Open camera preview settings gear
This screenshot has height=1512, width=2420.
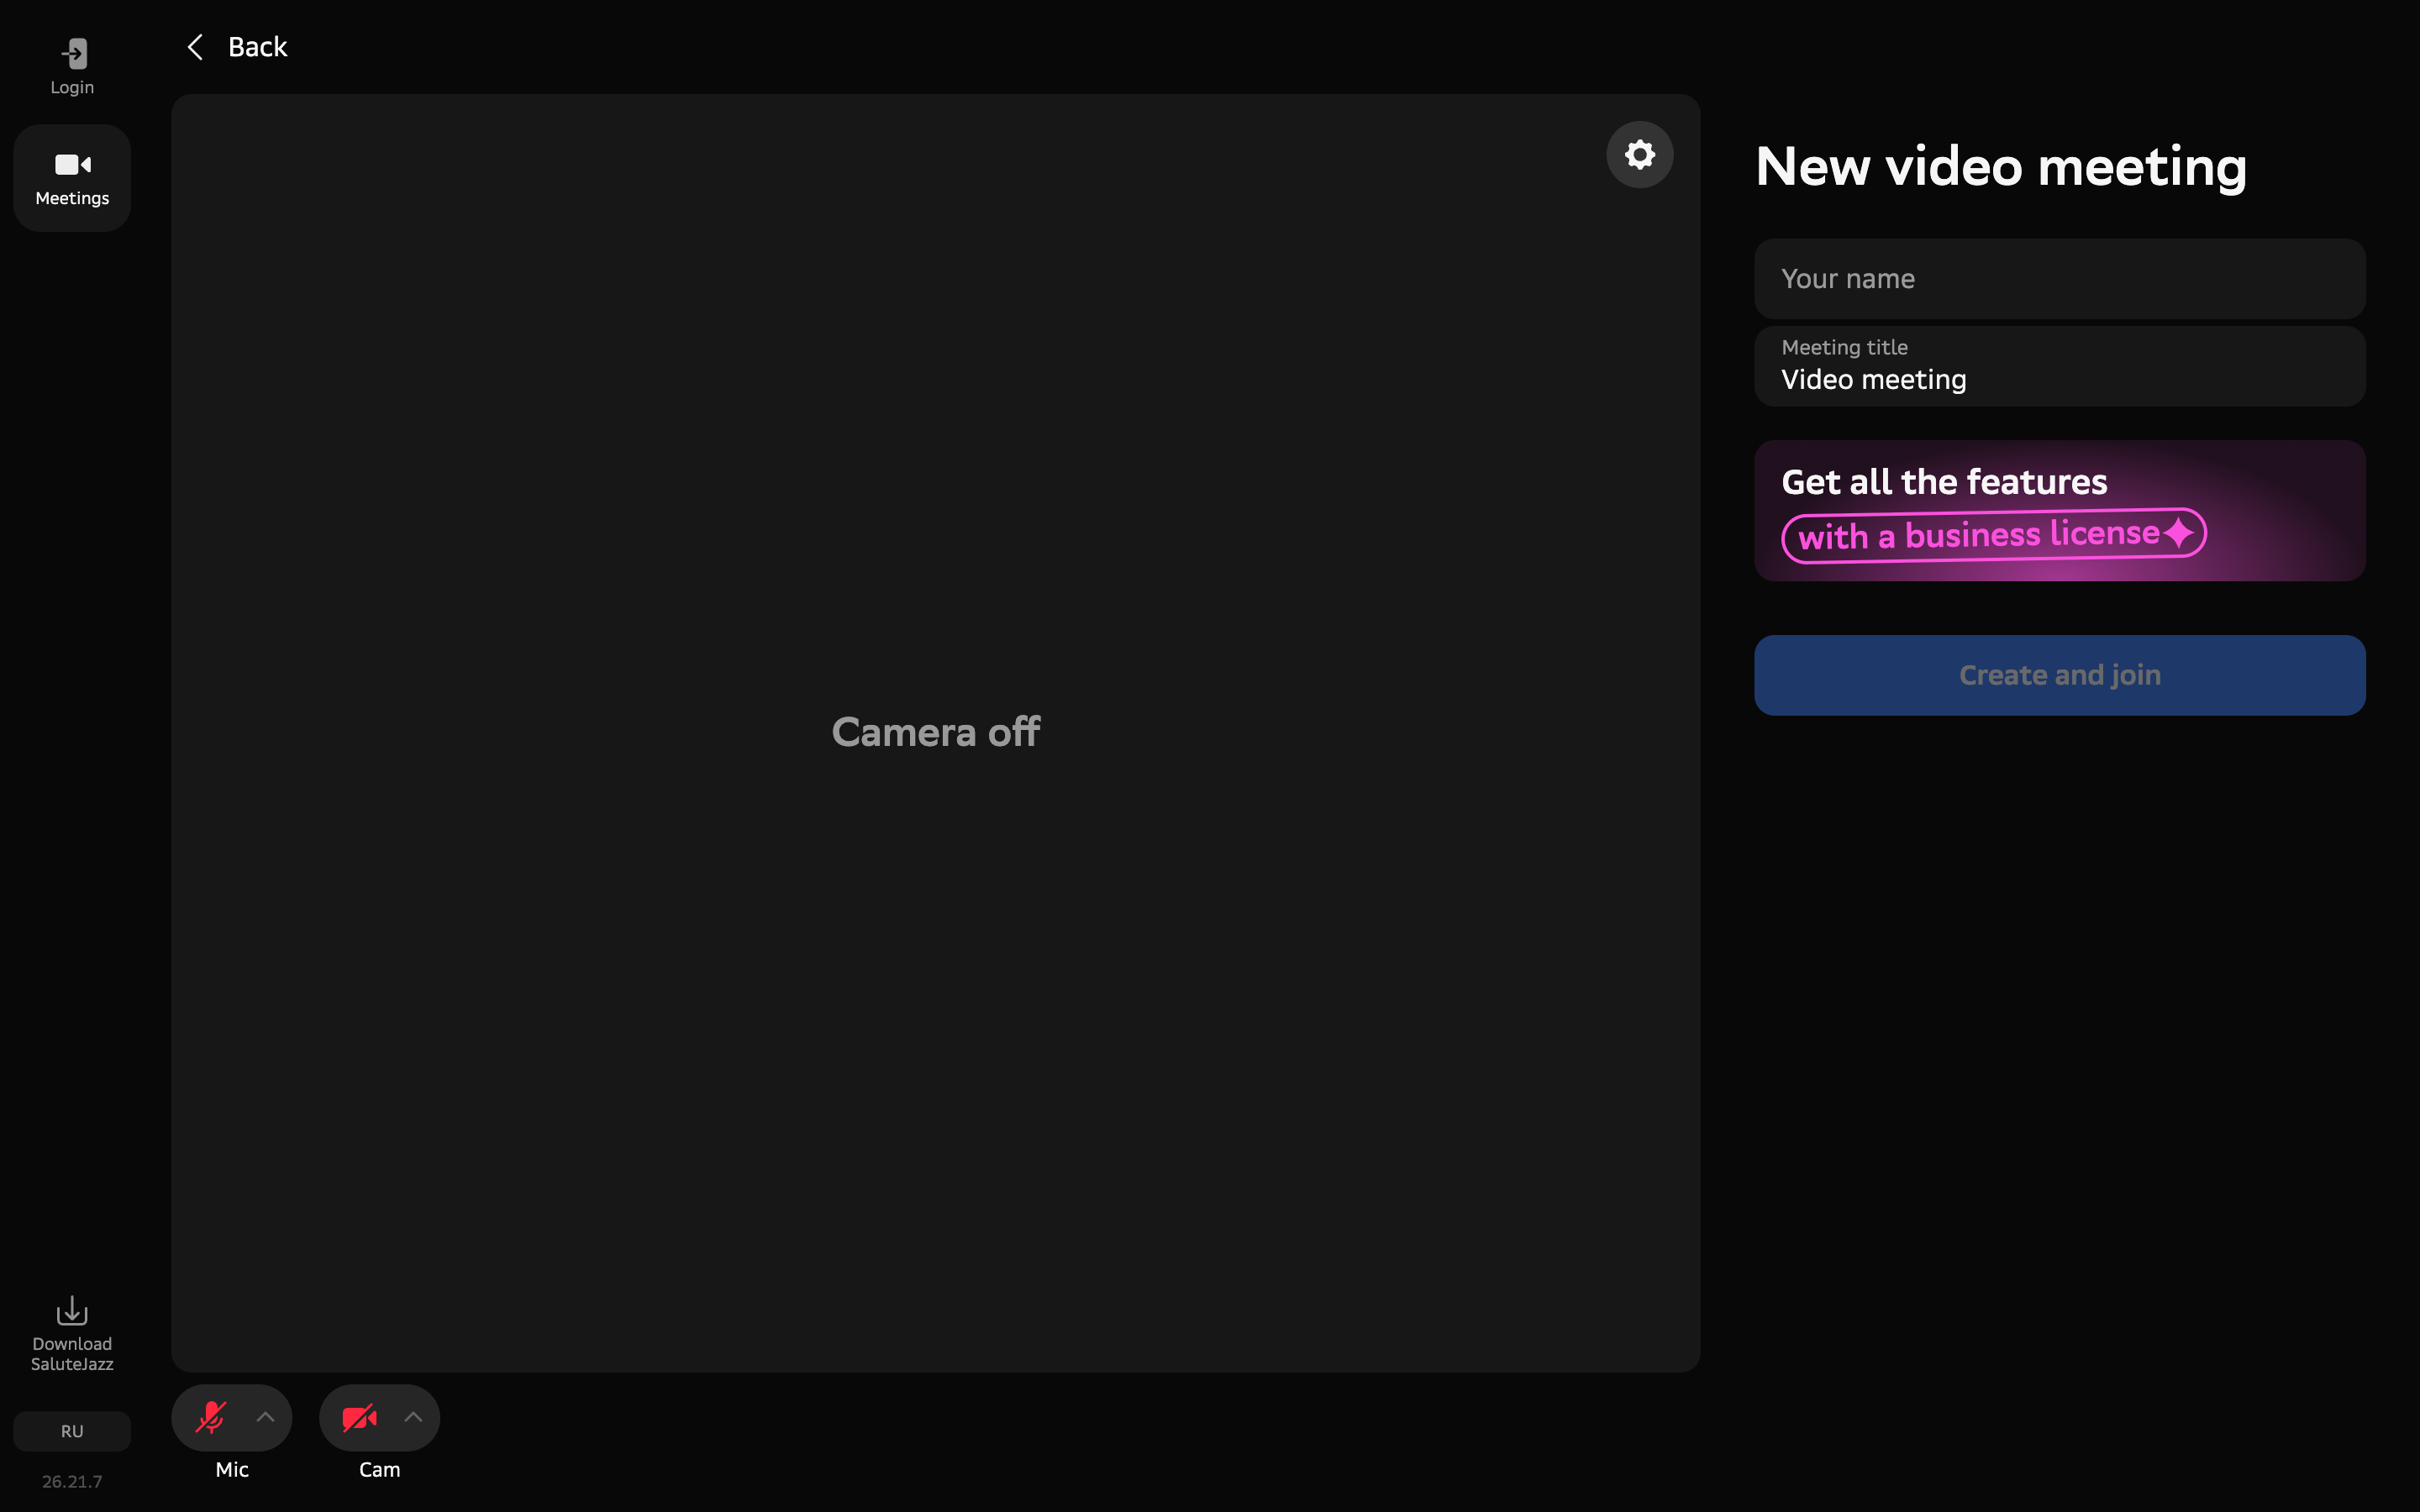click(x=1639, y=154)
